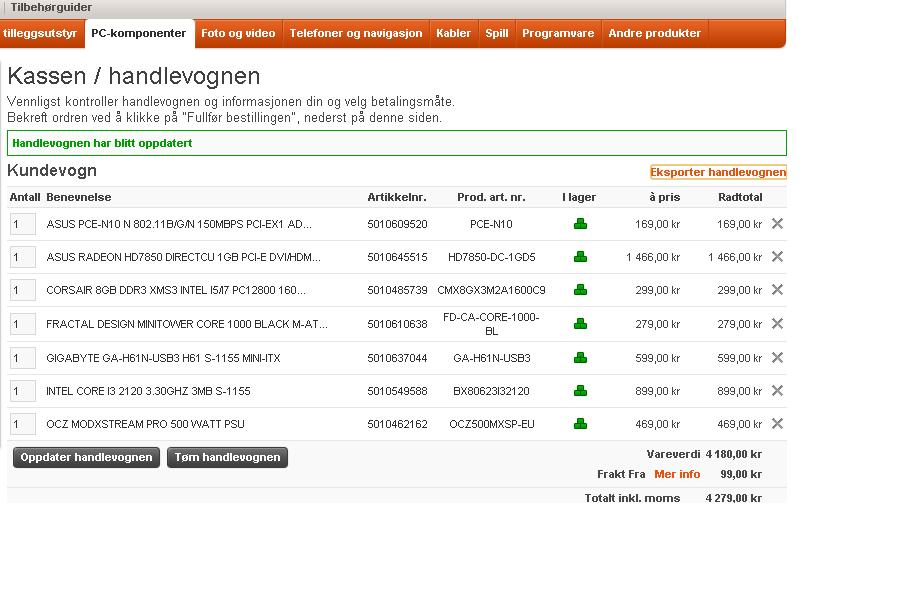Open OCZ MODXSTREAM PRO 500 WATT name

click(146, 424)
